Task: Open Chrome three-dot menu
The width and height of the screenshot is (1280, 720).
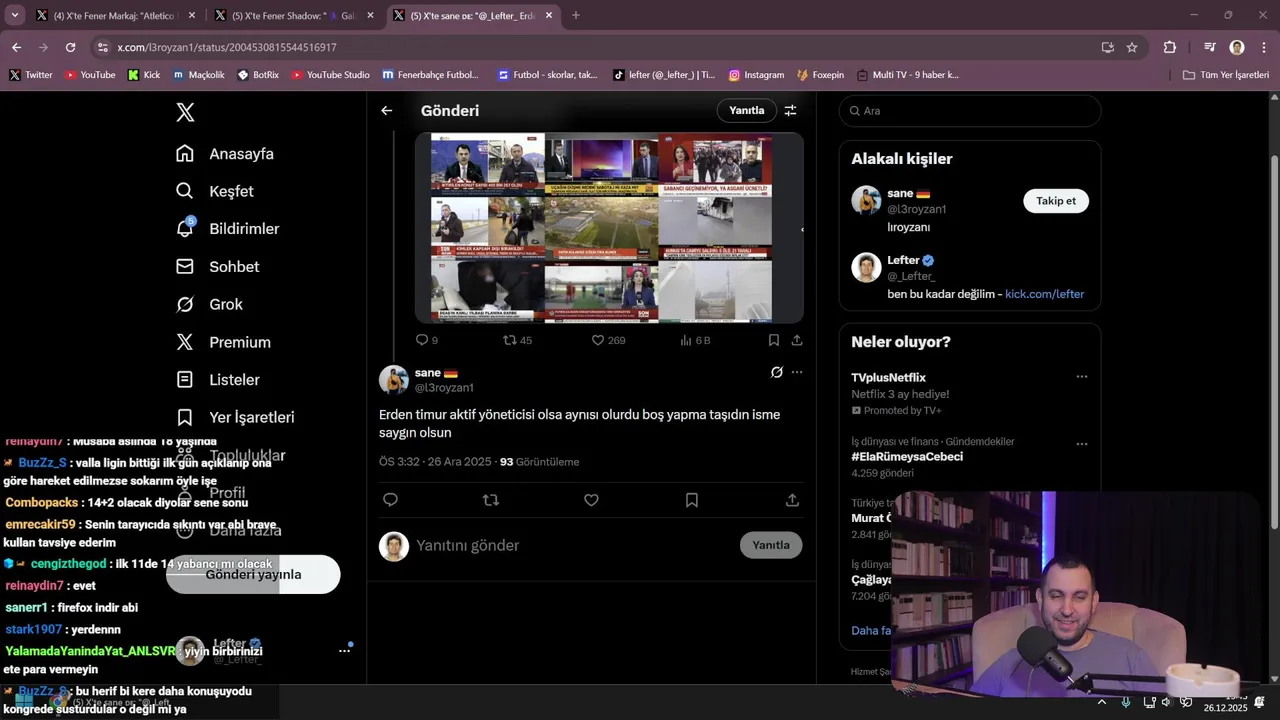Action: tap(1263, 47)
